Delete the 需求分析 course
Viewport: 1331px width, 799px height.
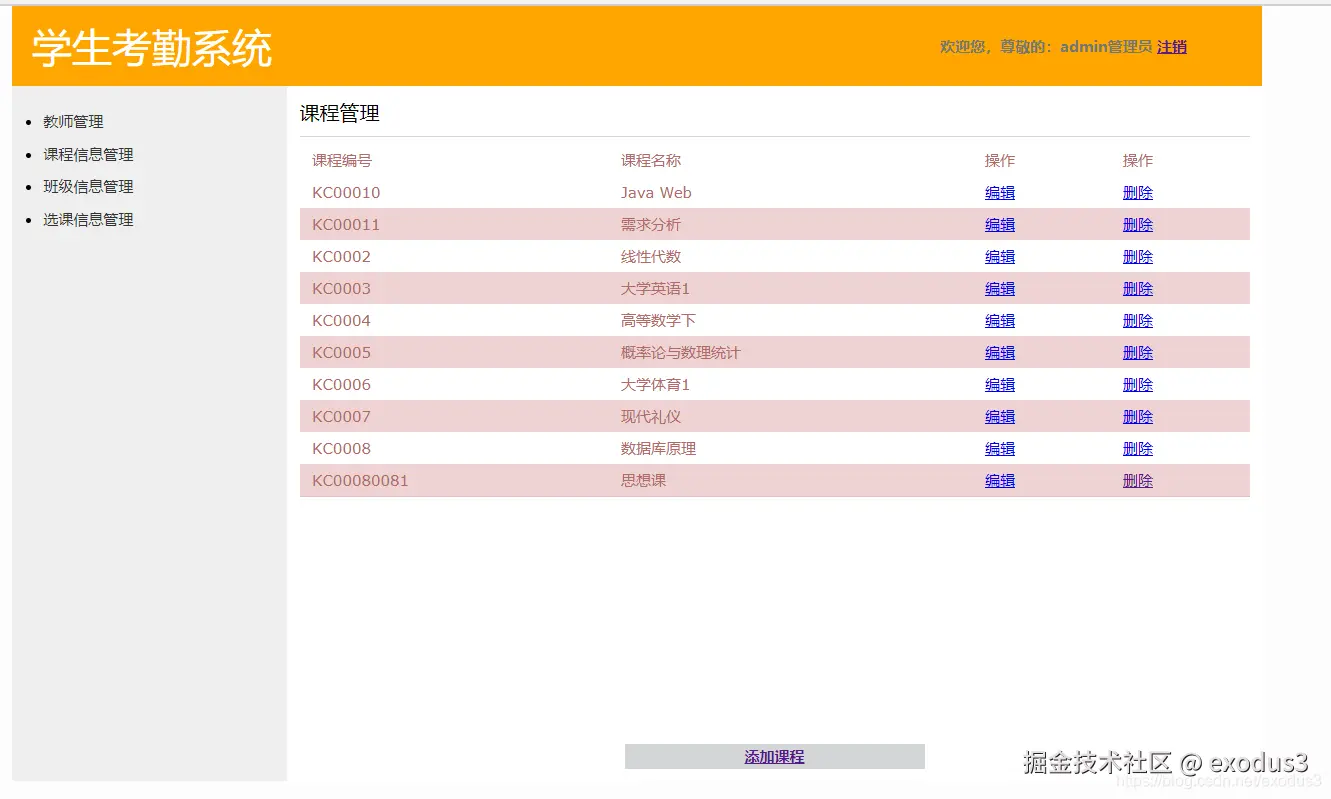coord(1138,225)
